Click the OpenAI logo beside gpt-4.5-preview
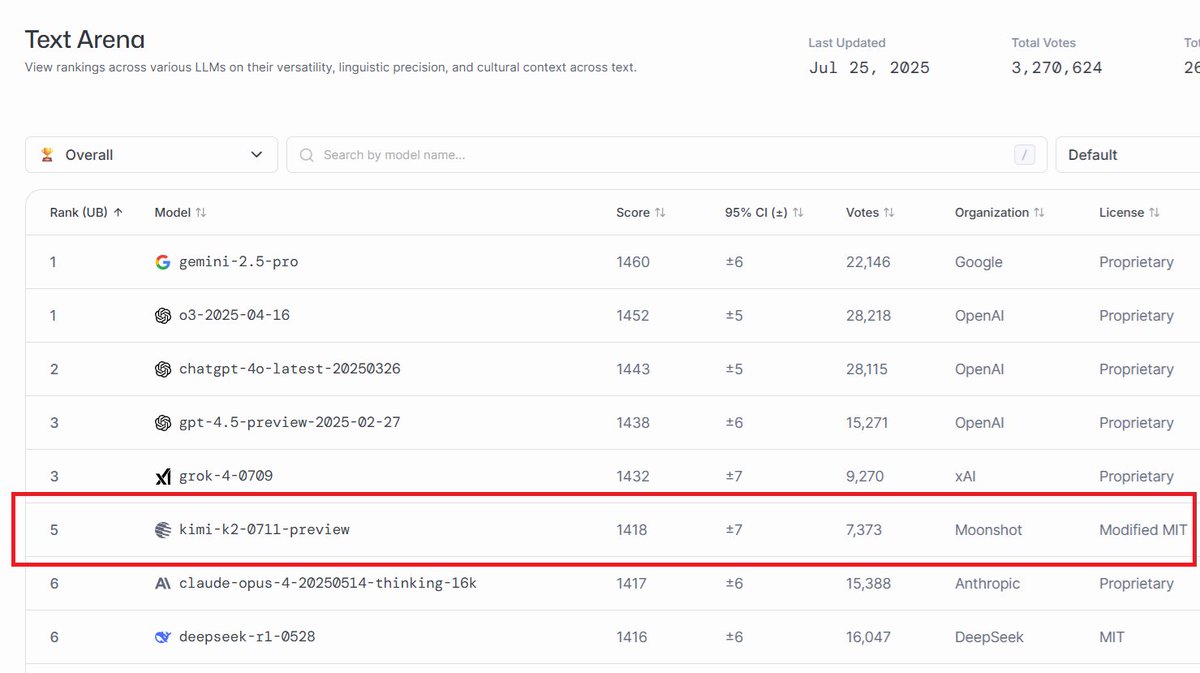This screenshot has width=1200, height=673. tap(163, 423)
